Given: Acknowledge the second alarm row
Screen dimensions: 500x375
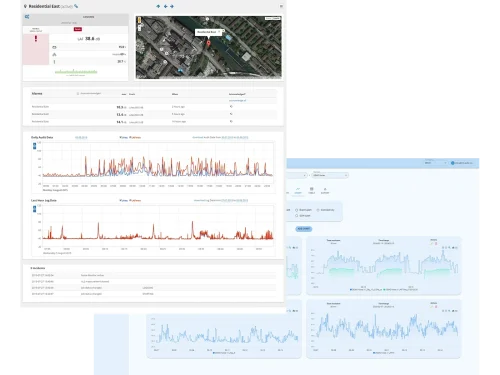Looking at the screenshot, I should tap(231, 114).
